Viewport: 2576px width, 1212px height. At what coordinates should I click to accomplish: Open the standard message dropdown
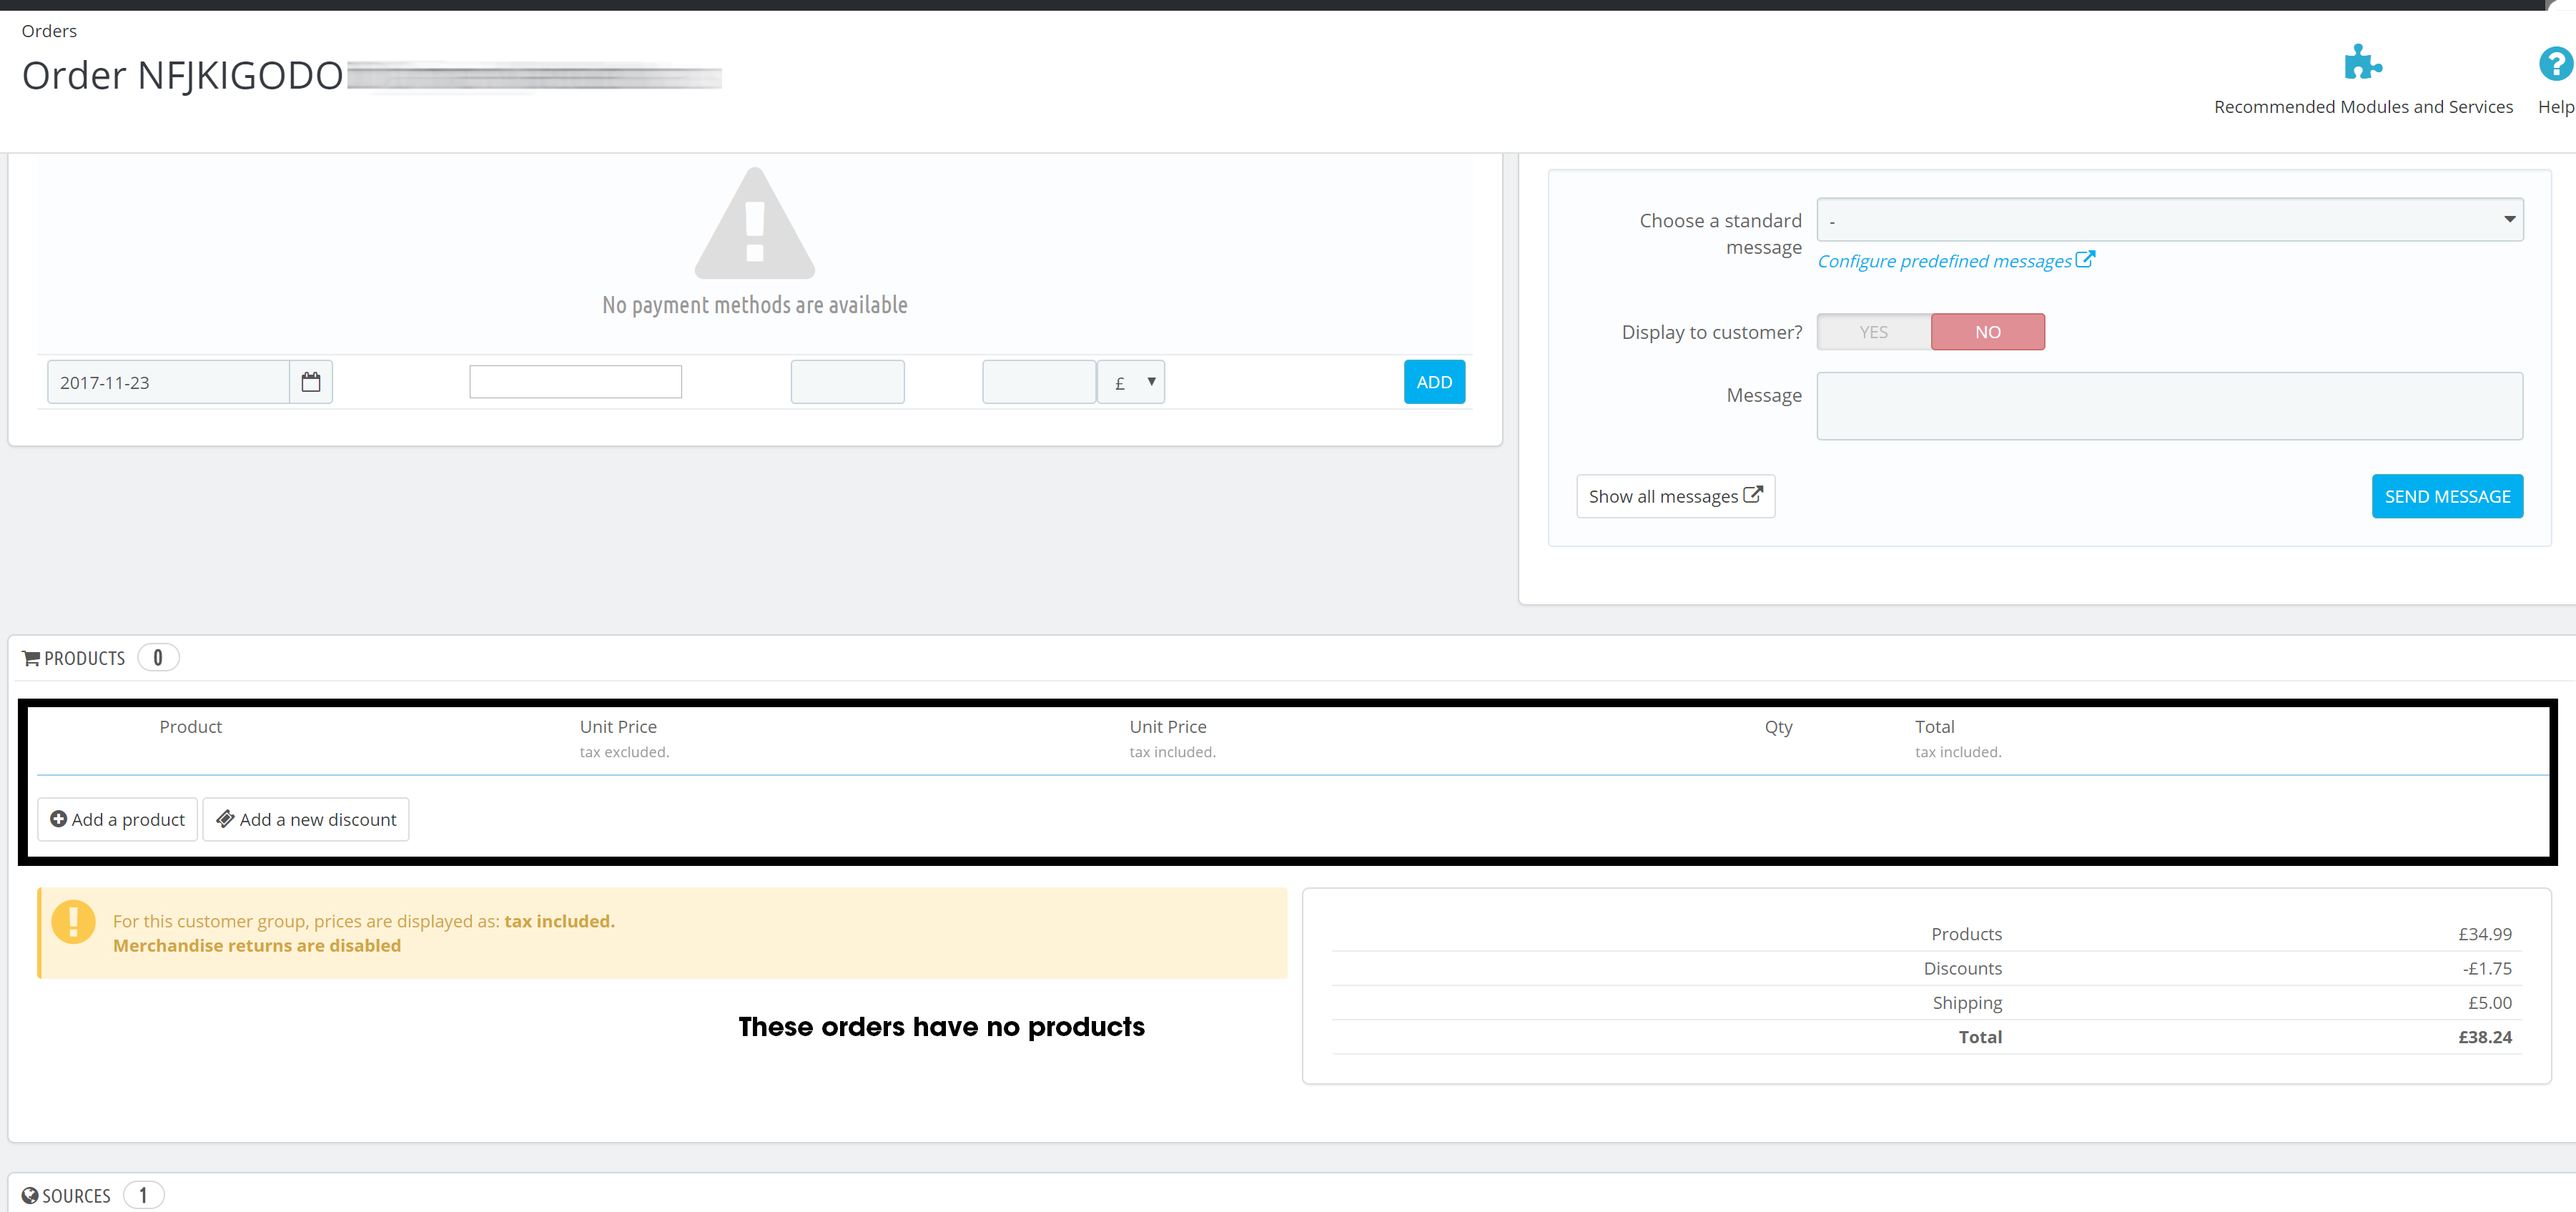click(2169, 220)
